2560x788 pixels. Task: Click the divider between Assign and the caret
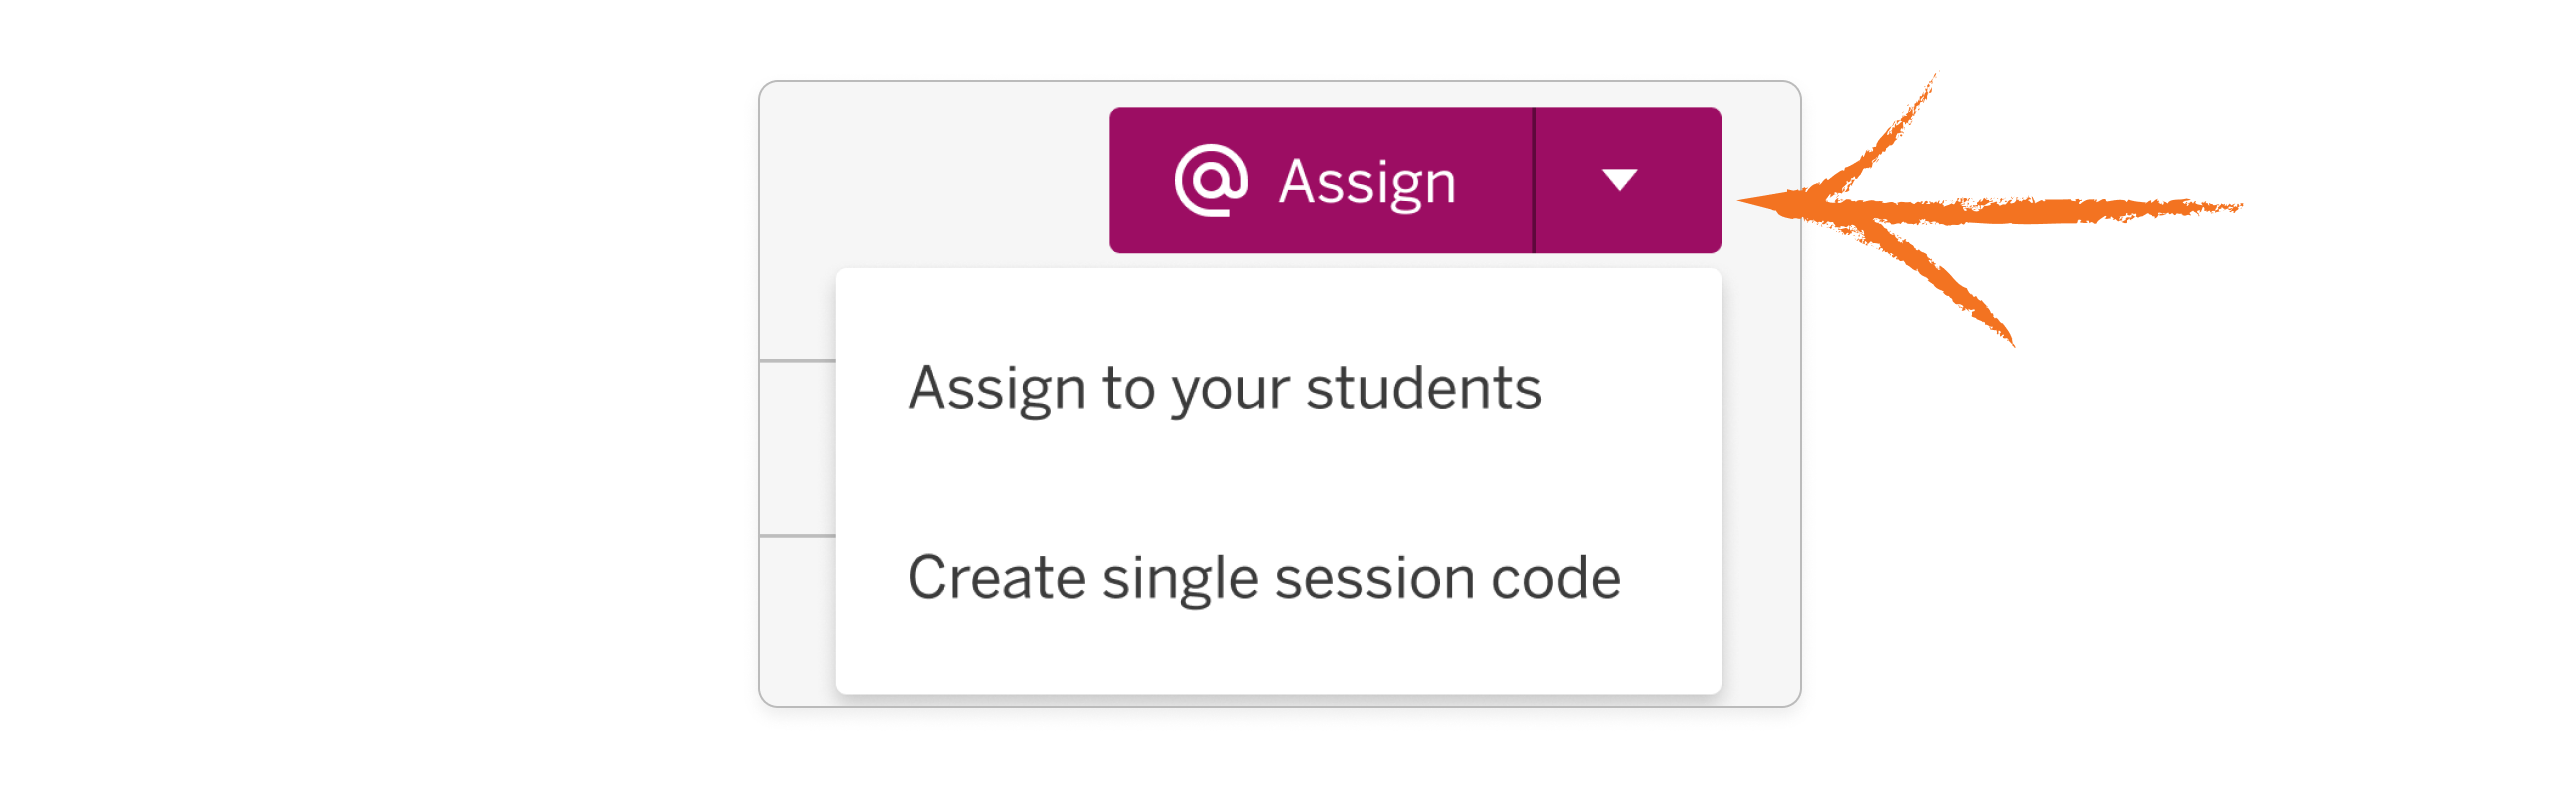pos(1535,180)
